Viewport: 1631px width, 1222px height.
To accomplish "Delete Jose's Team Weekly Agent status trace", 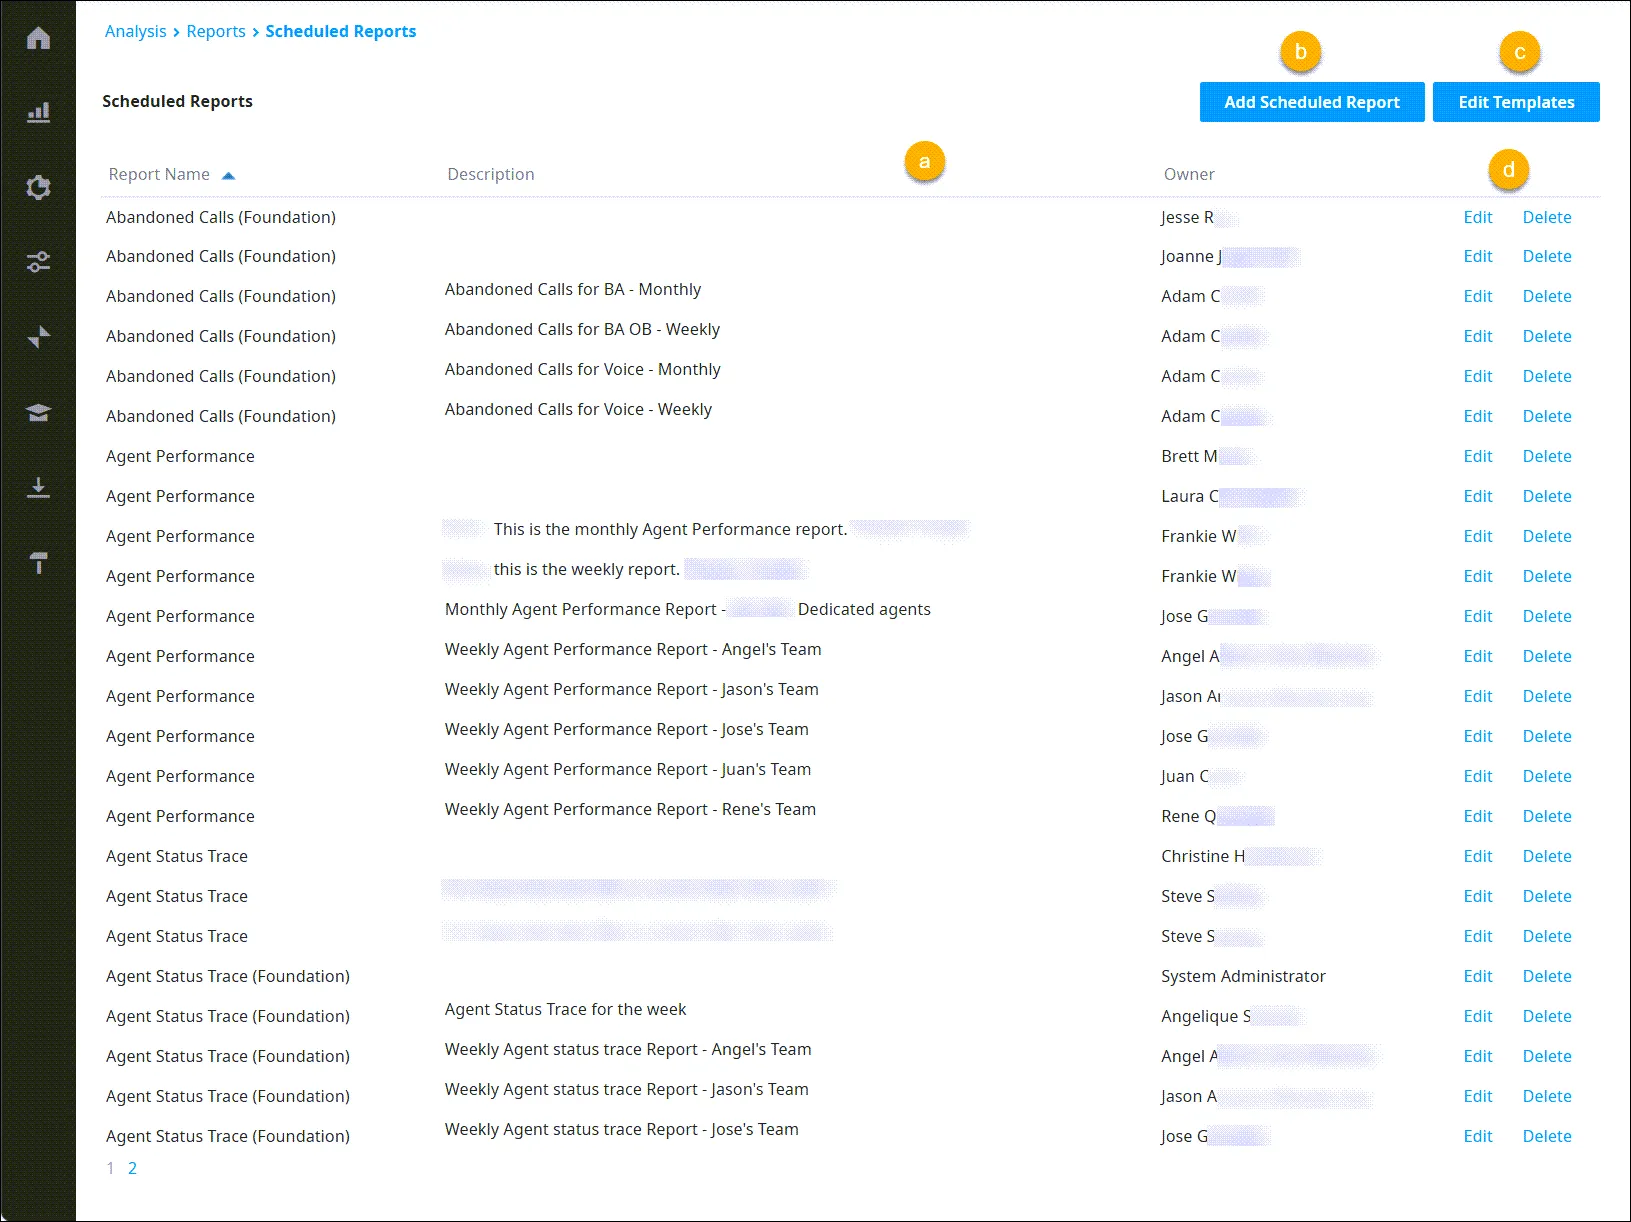I will 1547,1136.
